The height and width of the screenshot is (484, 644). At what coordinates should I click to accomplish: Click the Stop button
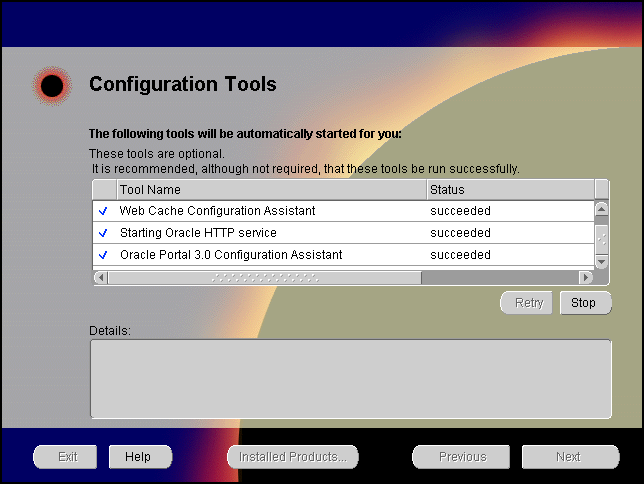coord(586,303)
